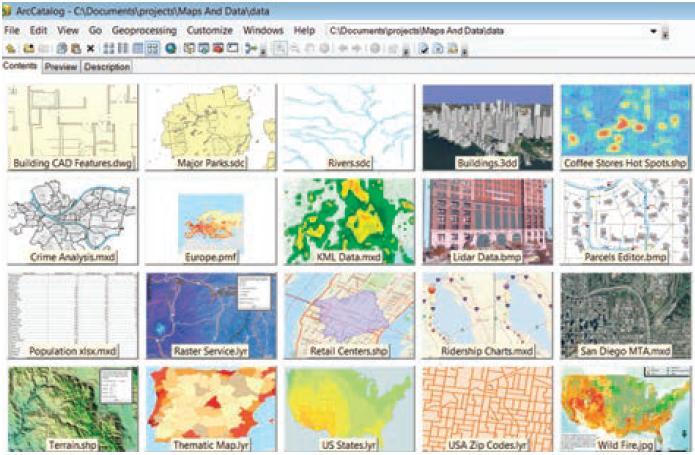
Task: Select Retail Centers.shp thumbnail
Action: tap(349, 315)
